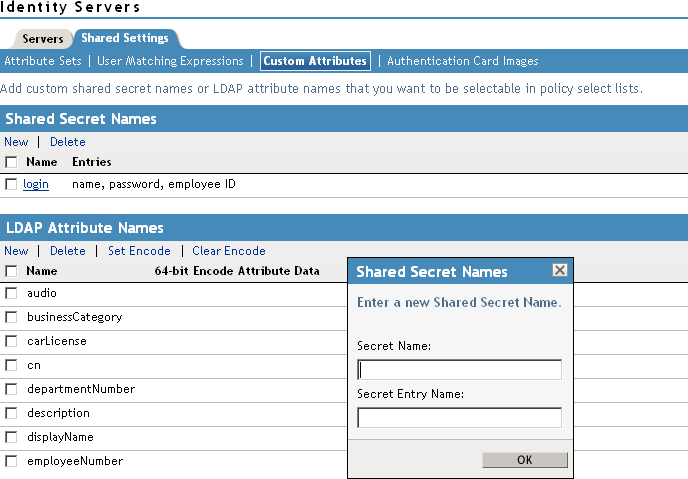Close the Shared Secret Names dialog
This screenshot has height=479, width=688.
(560, 271)
